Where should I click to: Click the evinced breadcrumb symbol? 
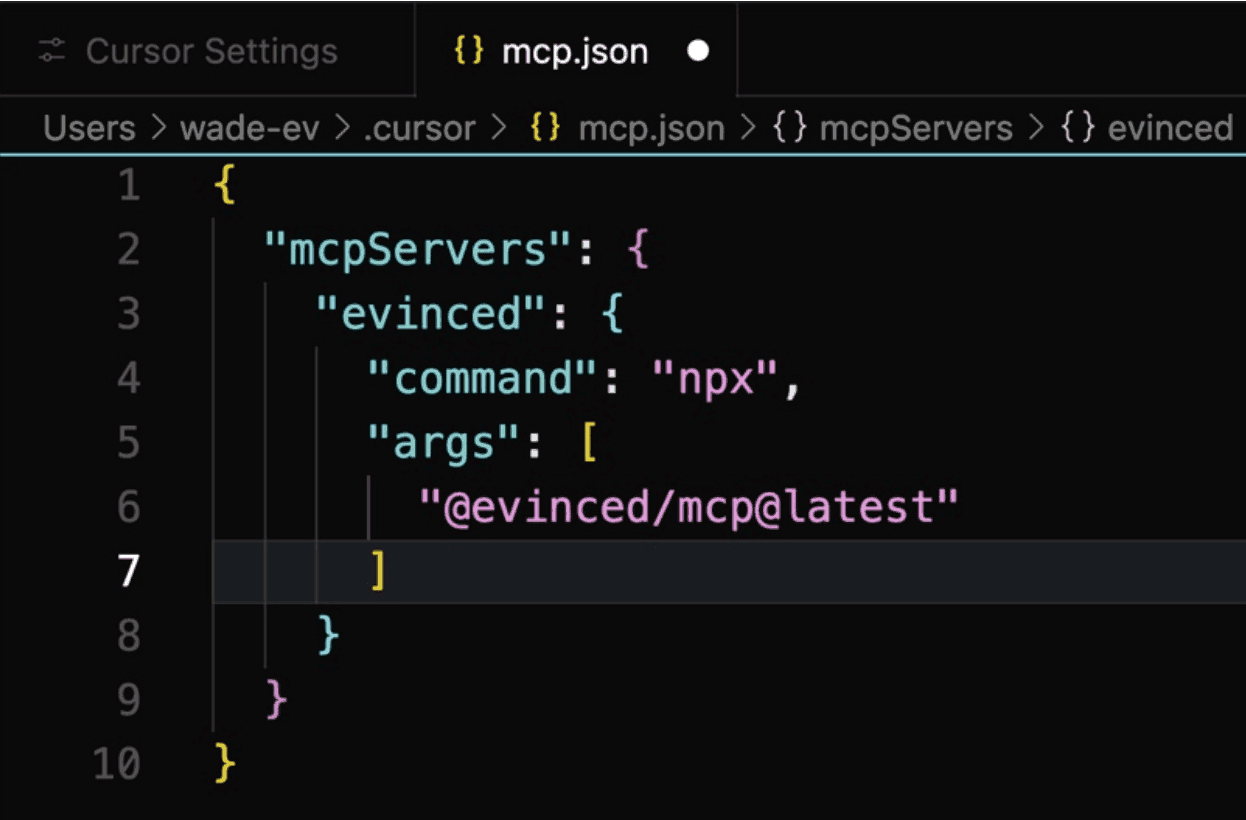(1169, 128)
